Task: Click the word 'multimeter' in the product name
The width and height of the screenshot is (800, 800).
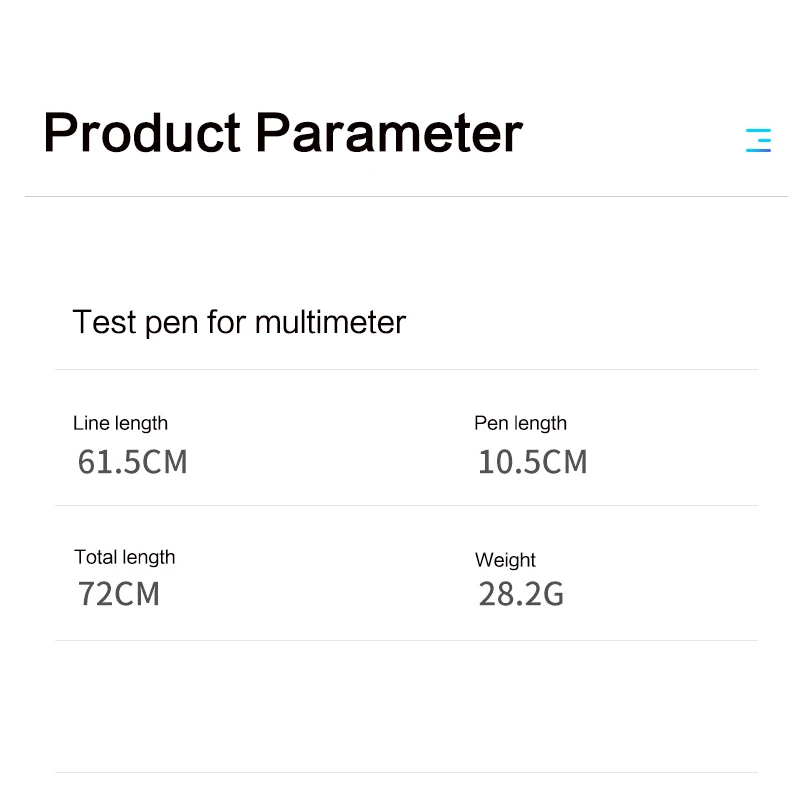Action: (x=330, y=323)
